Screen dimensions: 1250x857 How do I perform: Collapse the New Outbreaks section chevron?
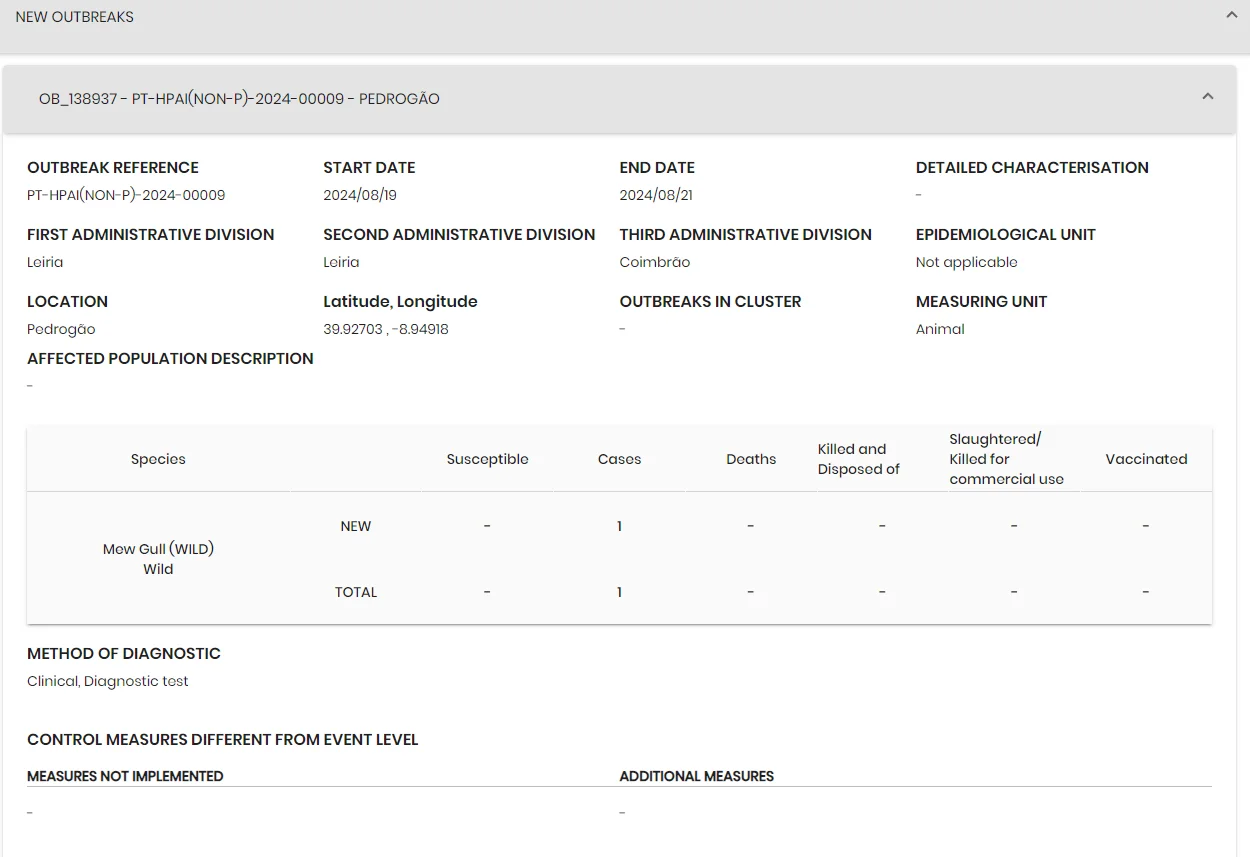click(1232, 16)
